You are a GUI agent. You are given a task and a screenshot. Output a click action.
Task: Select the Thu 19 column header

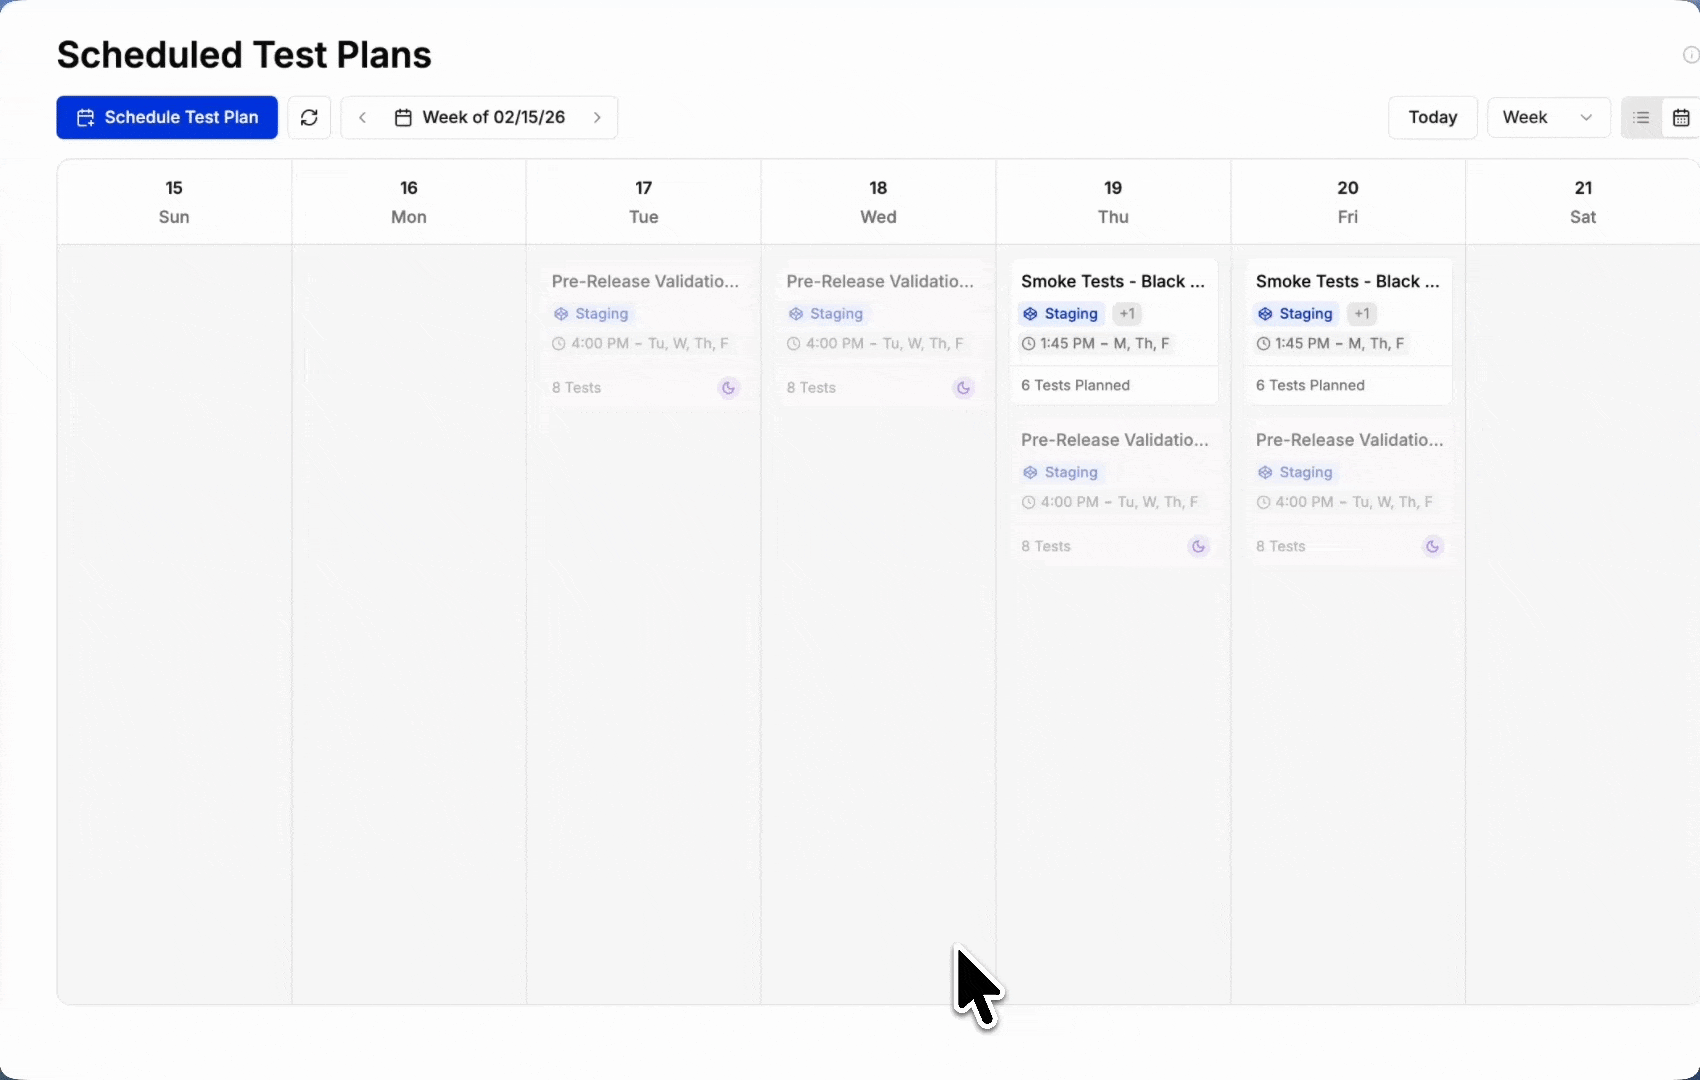(1112, 201)
